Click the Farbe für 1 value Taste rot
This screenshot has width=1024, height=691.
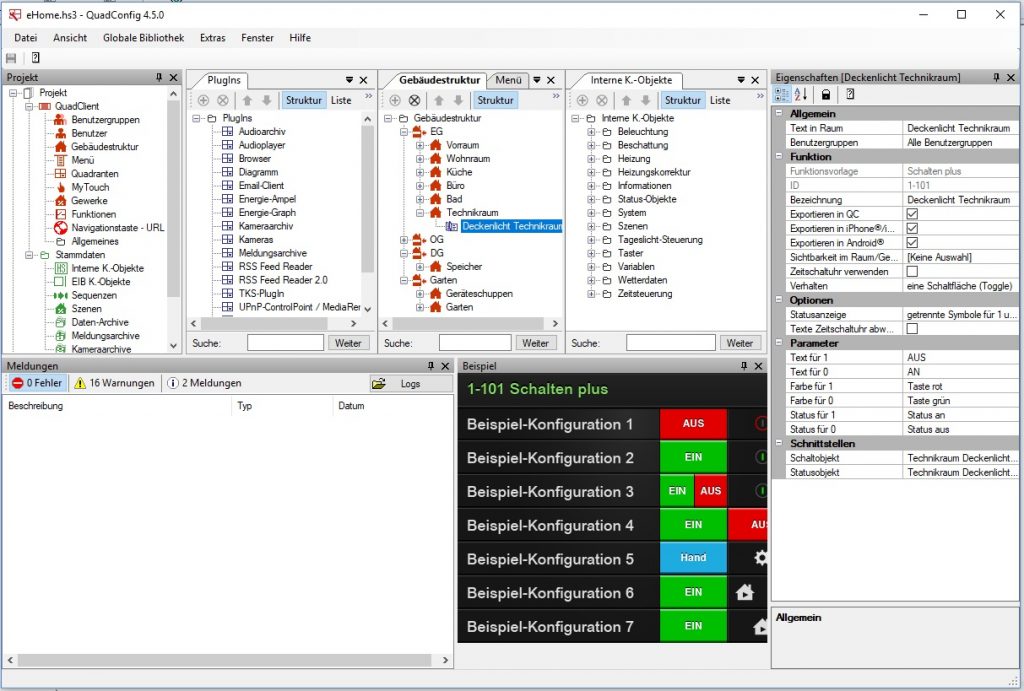pos(960,386)
